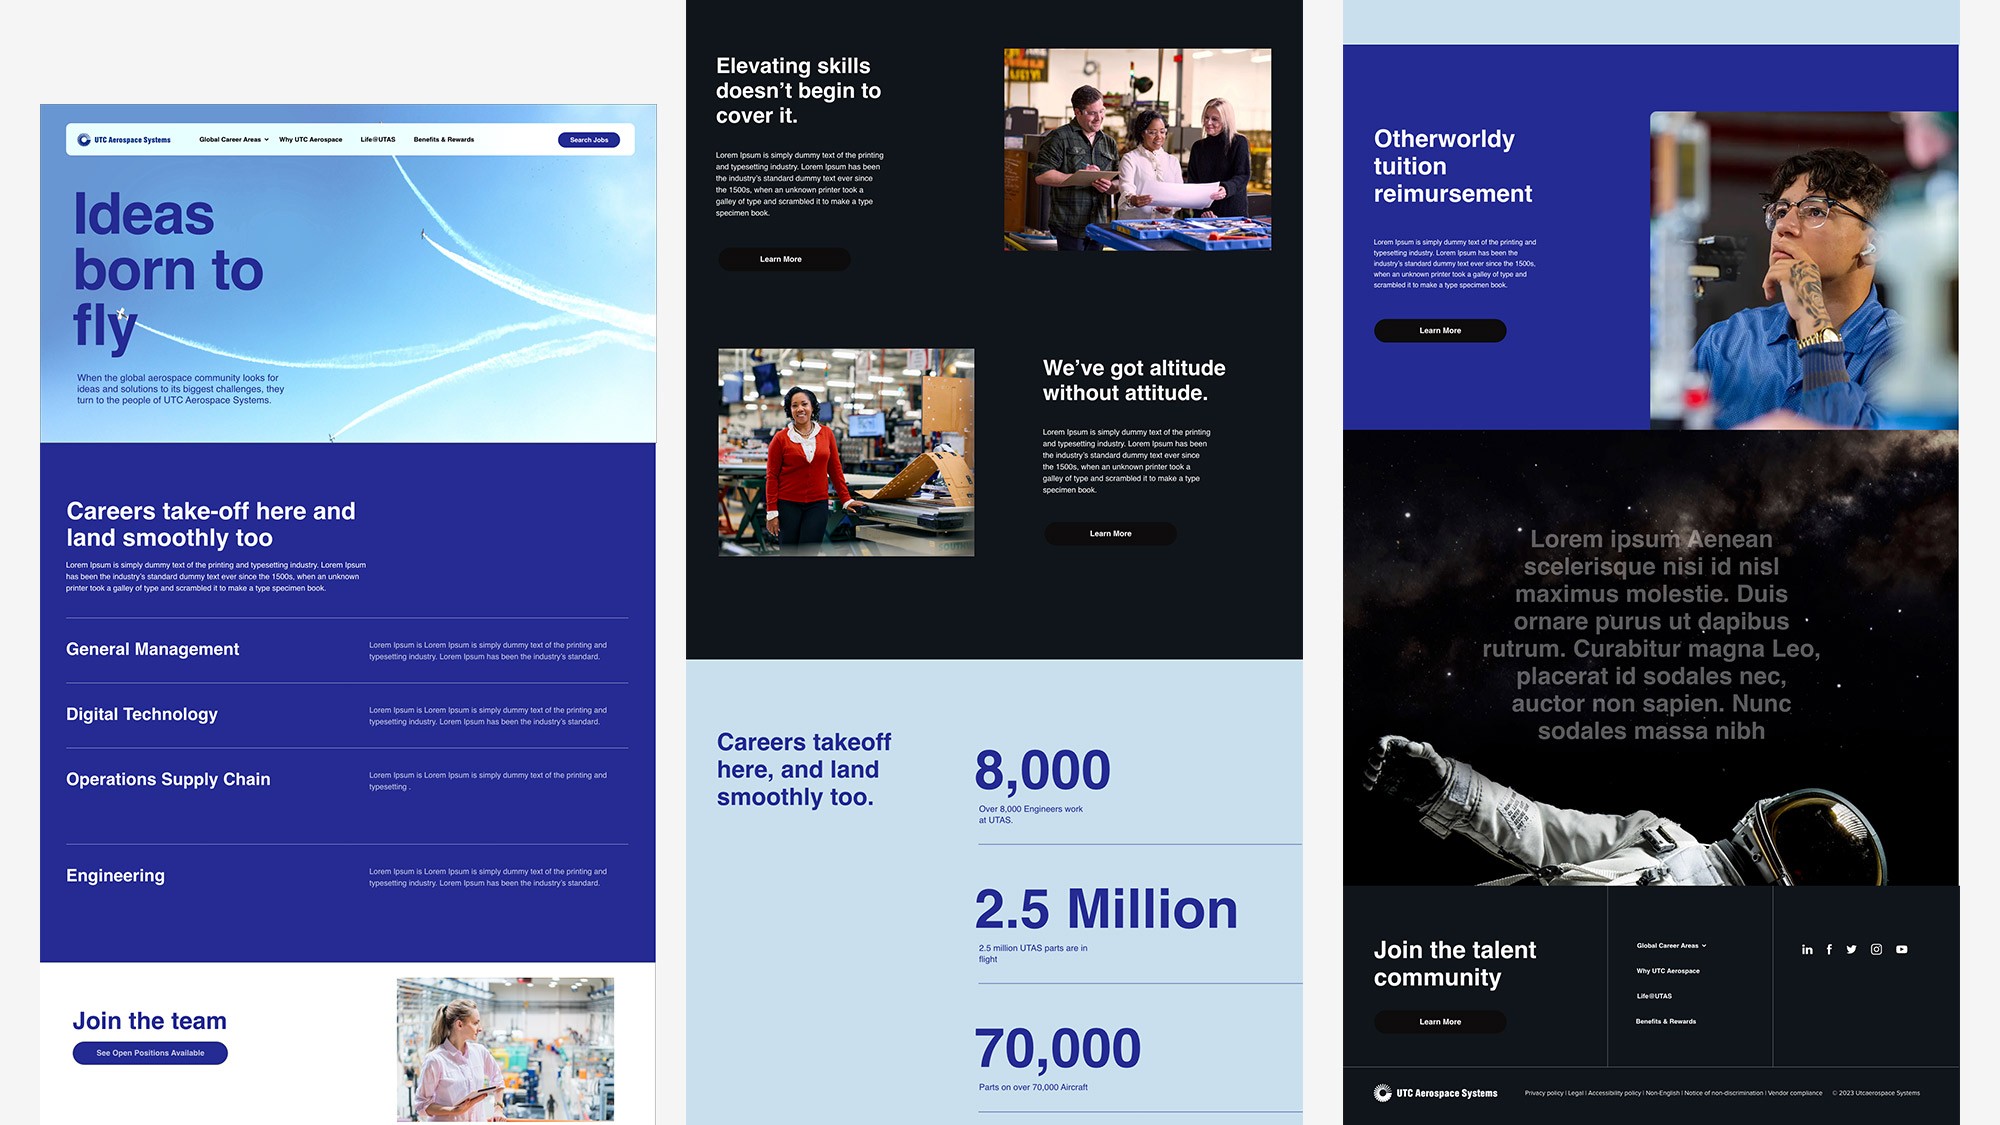Open the Engineering career area row
Screen dimensions: 2000x1125
pos(116,876)
